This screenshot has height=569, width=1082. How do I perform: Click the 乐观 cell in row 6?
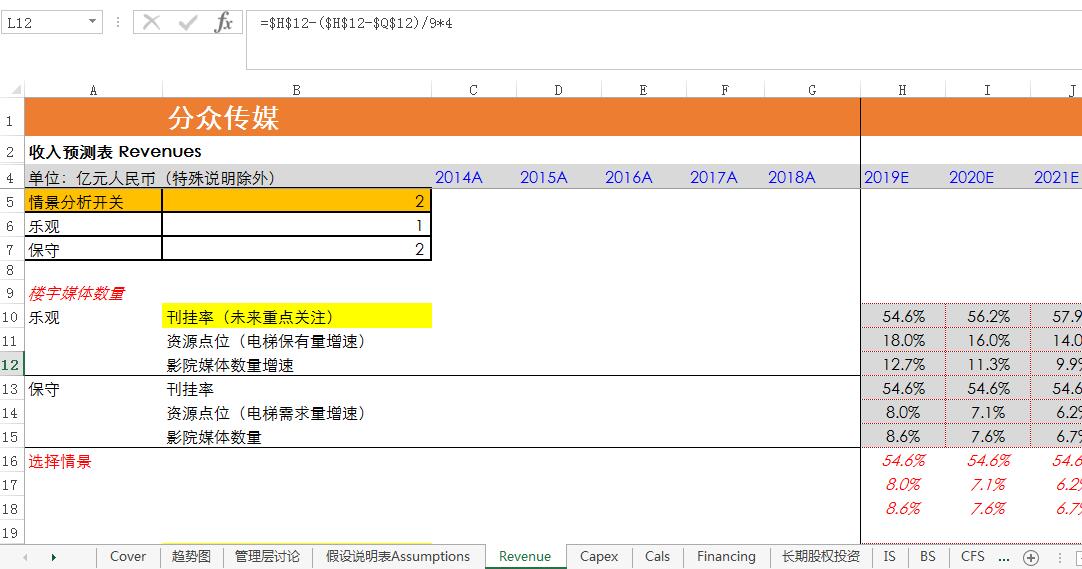click(x=93, y=226)
